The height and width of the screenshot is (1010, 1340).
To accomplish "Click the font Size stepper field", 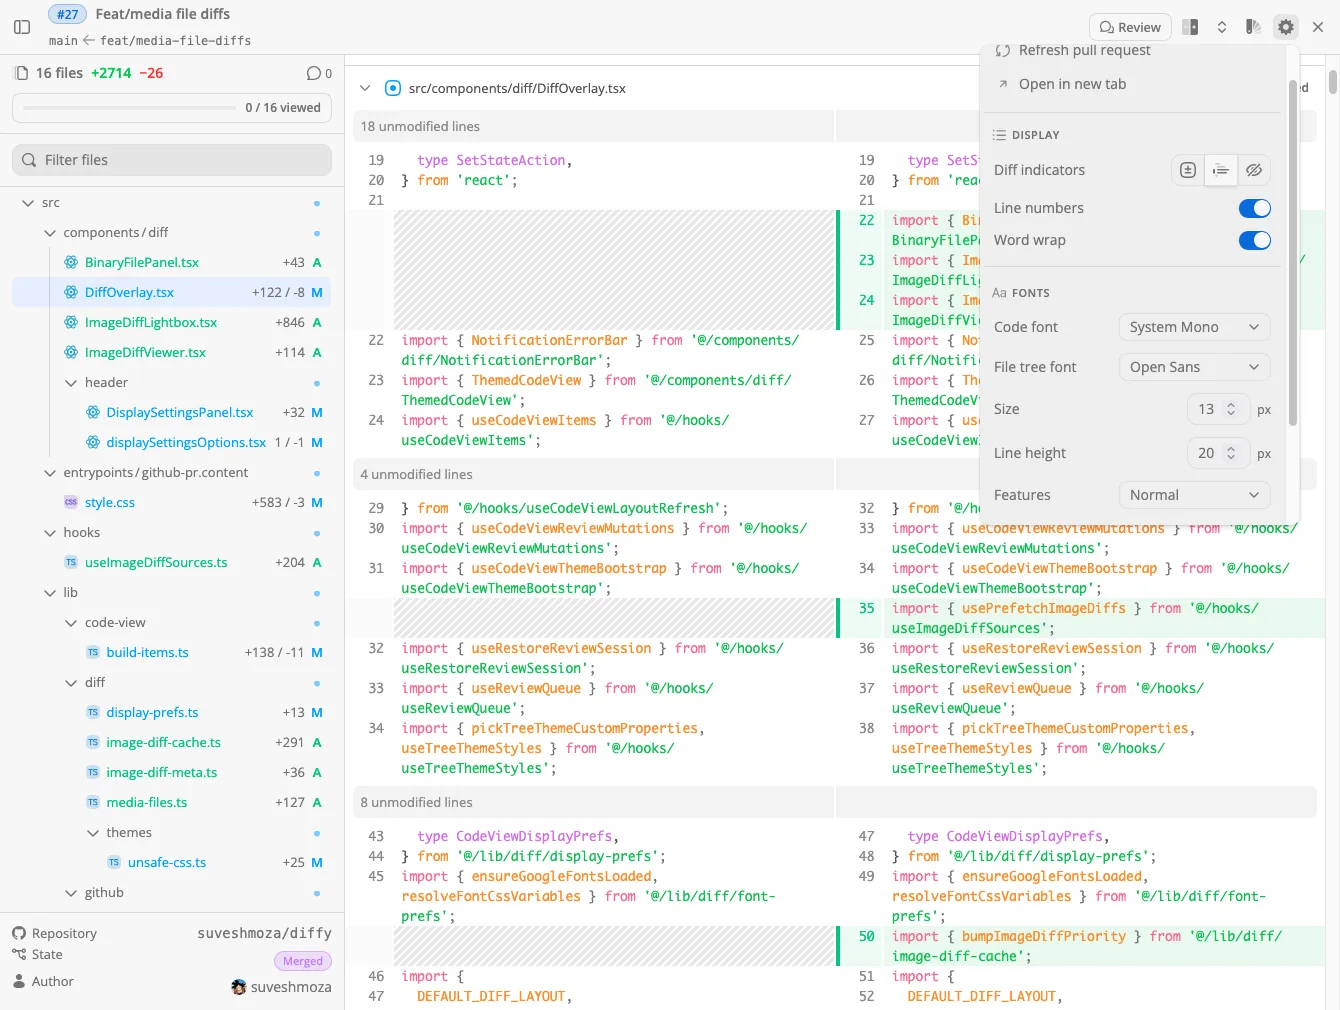I will click(x=1218, y=409).
